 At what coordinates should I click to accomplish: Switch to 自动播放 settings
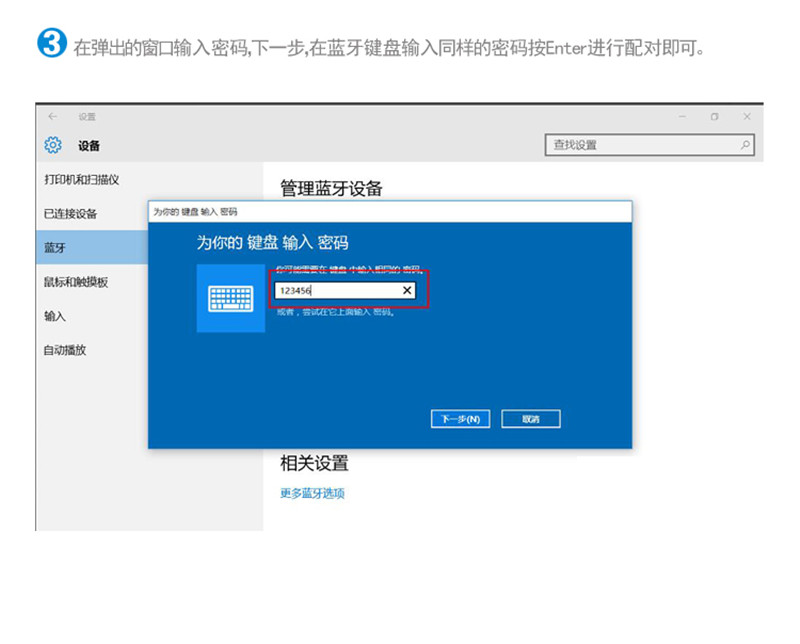pos(65,350)
